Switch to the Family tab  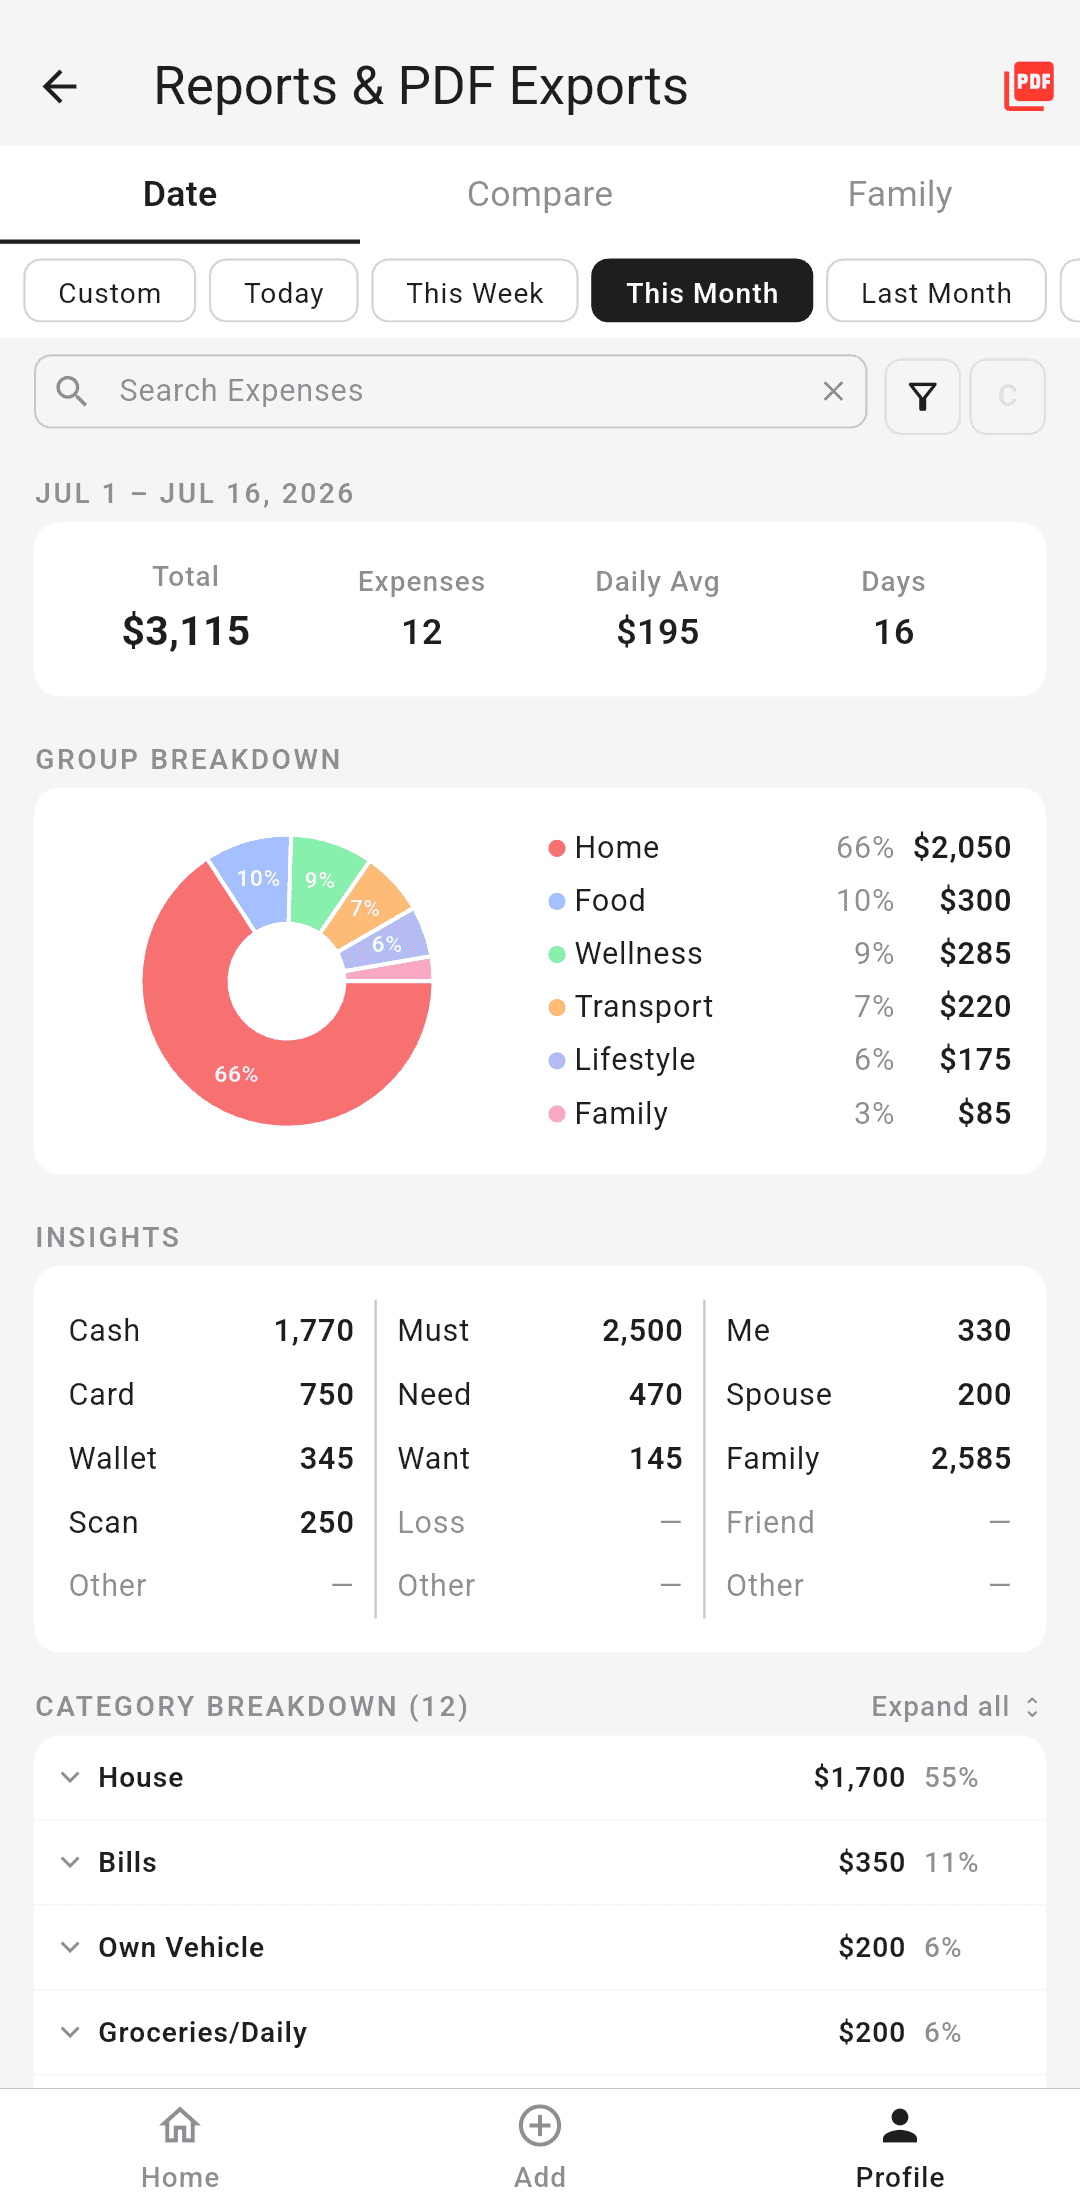(x=900, y=194)
